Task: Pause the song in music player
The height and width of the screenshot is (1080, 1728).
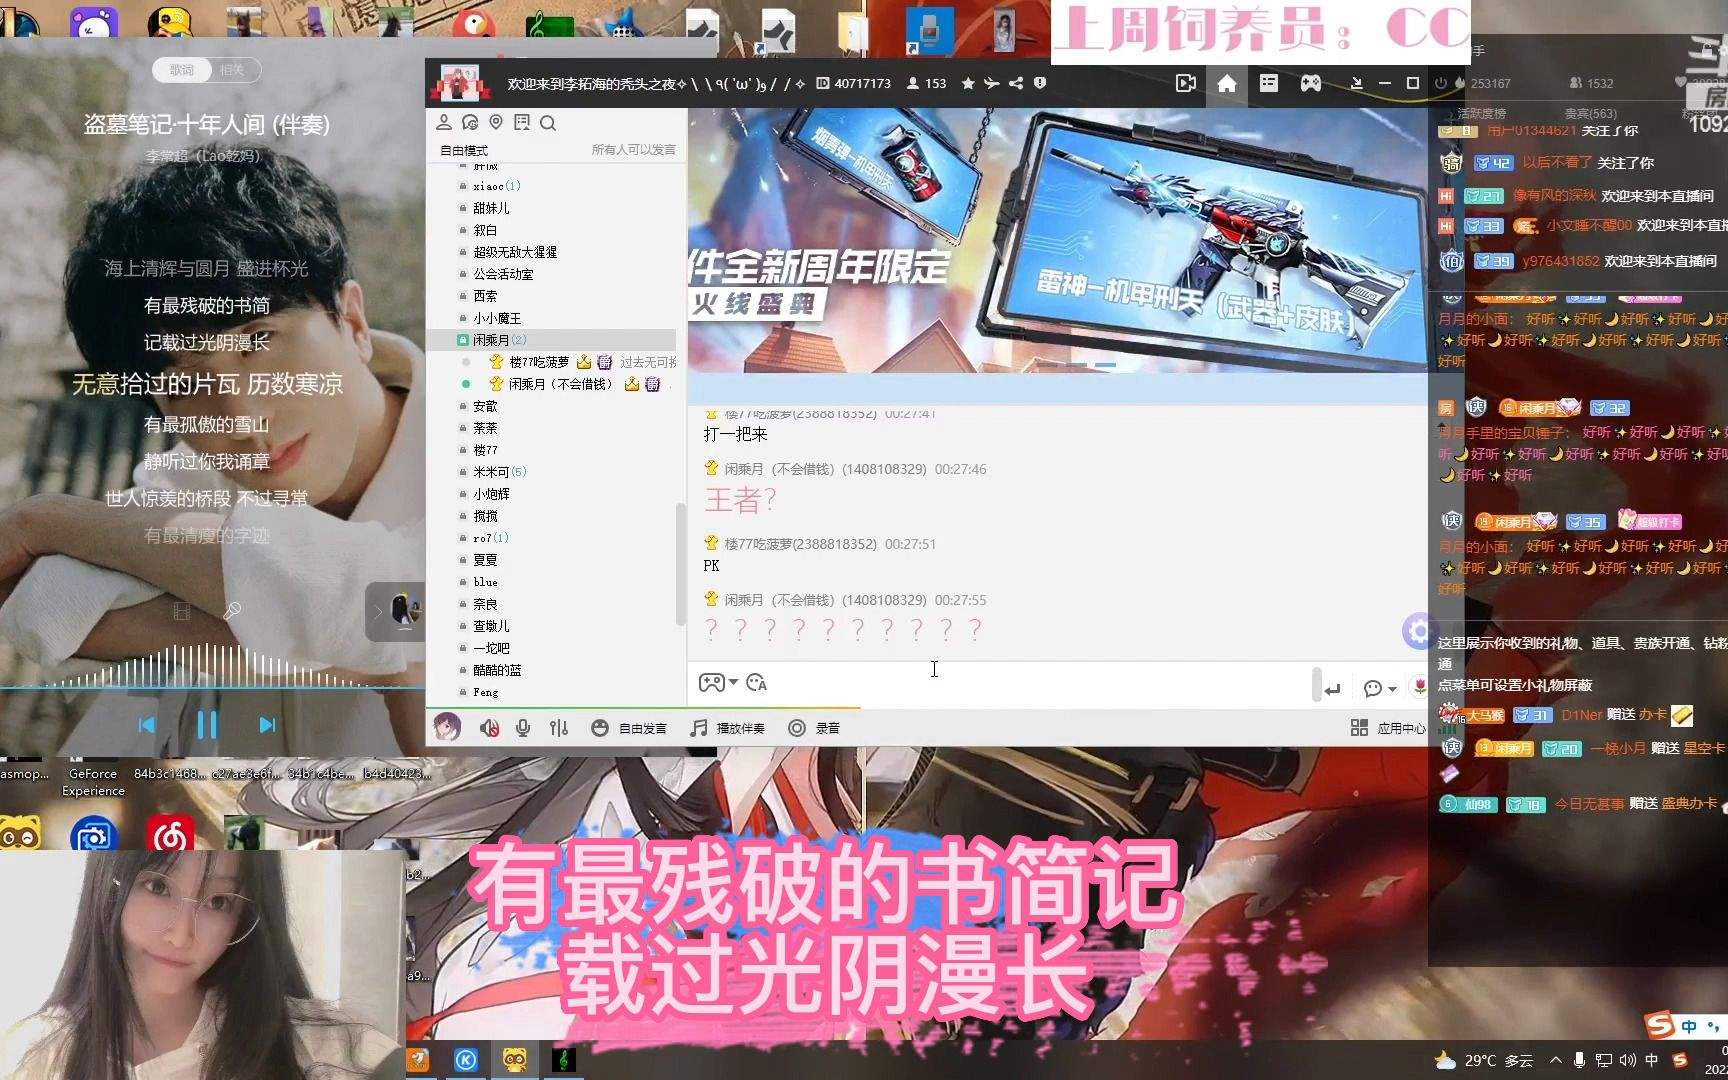Action: coord(207,725)
